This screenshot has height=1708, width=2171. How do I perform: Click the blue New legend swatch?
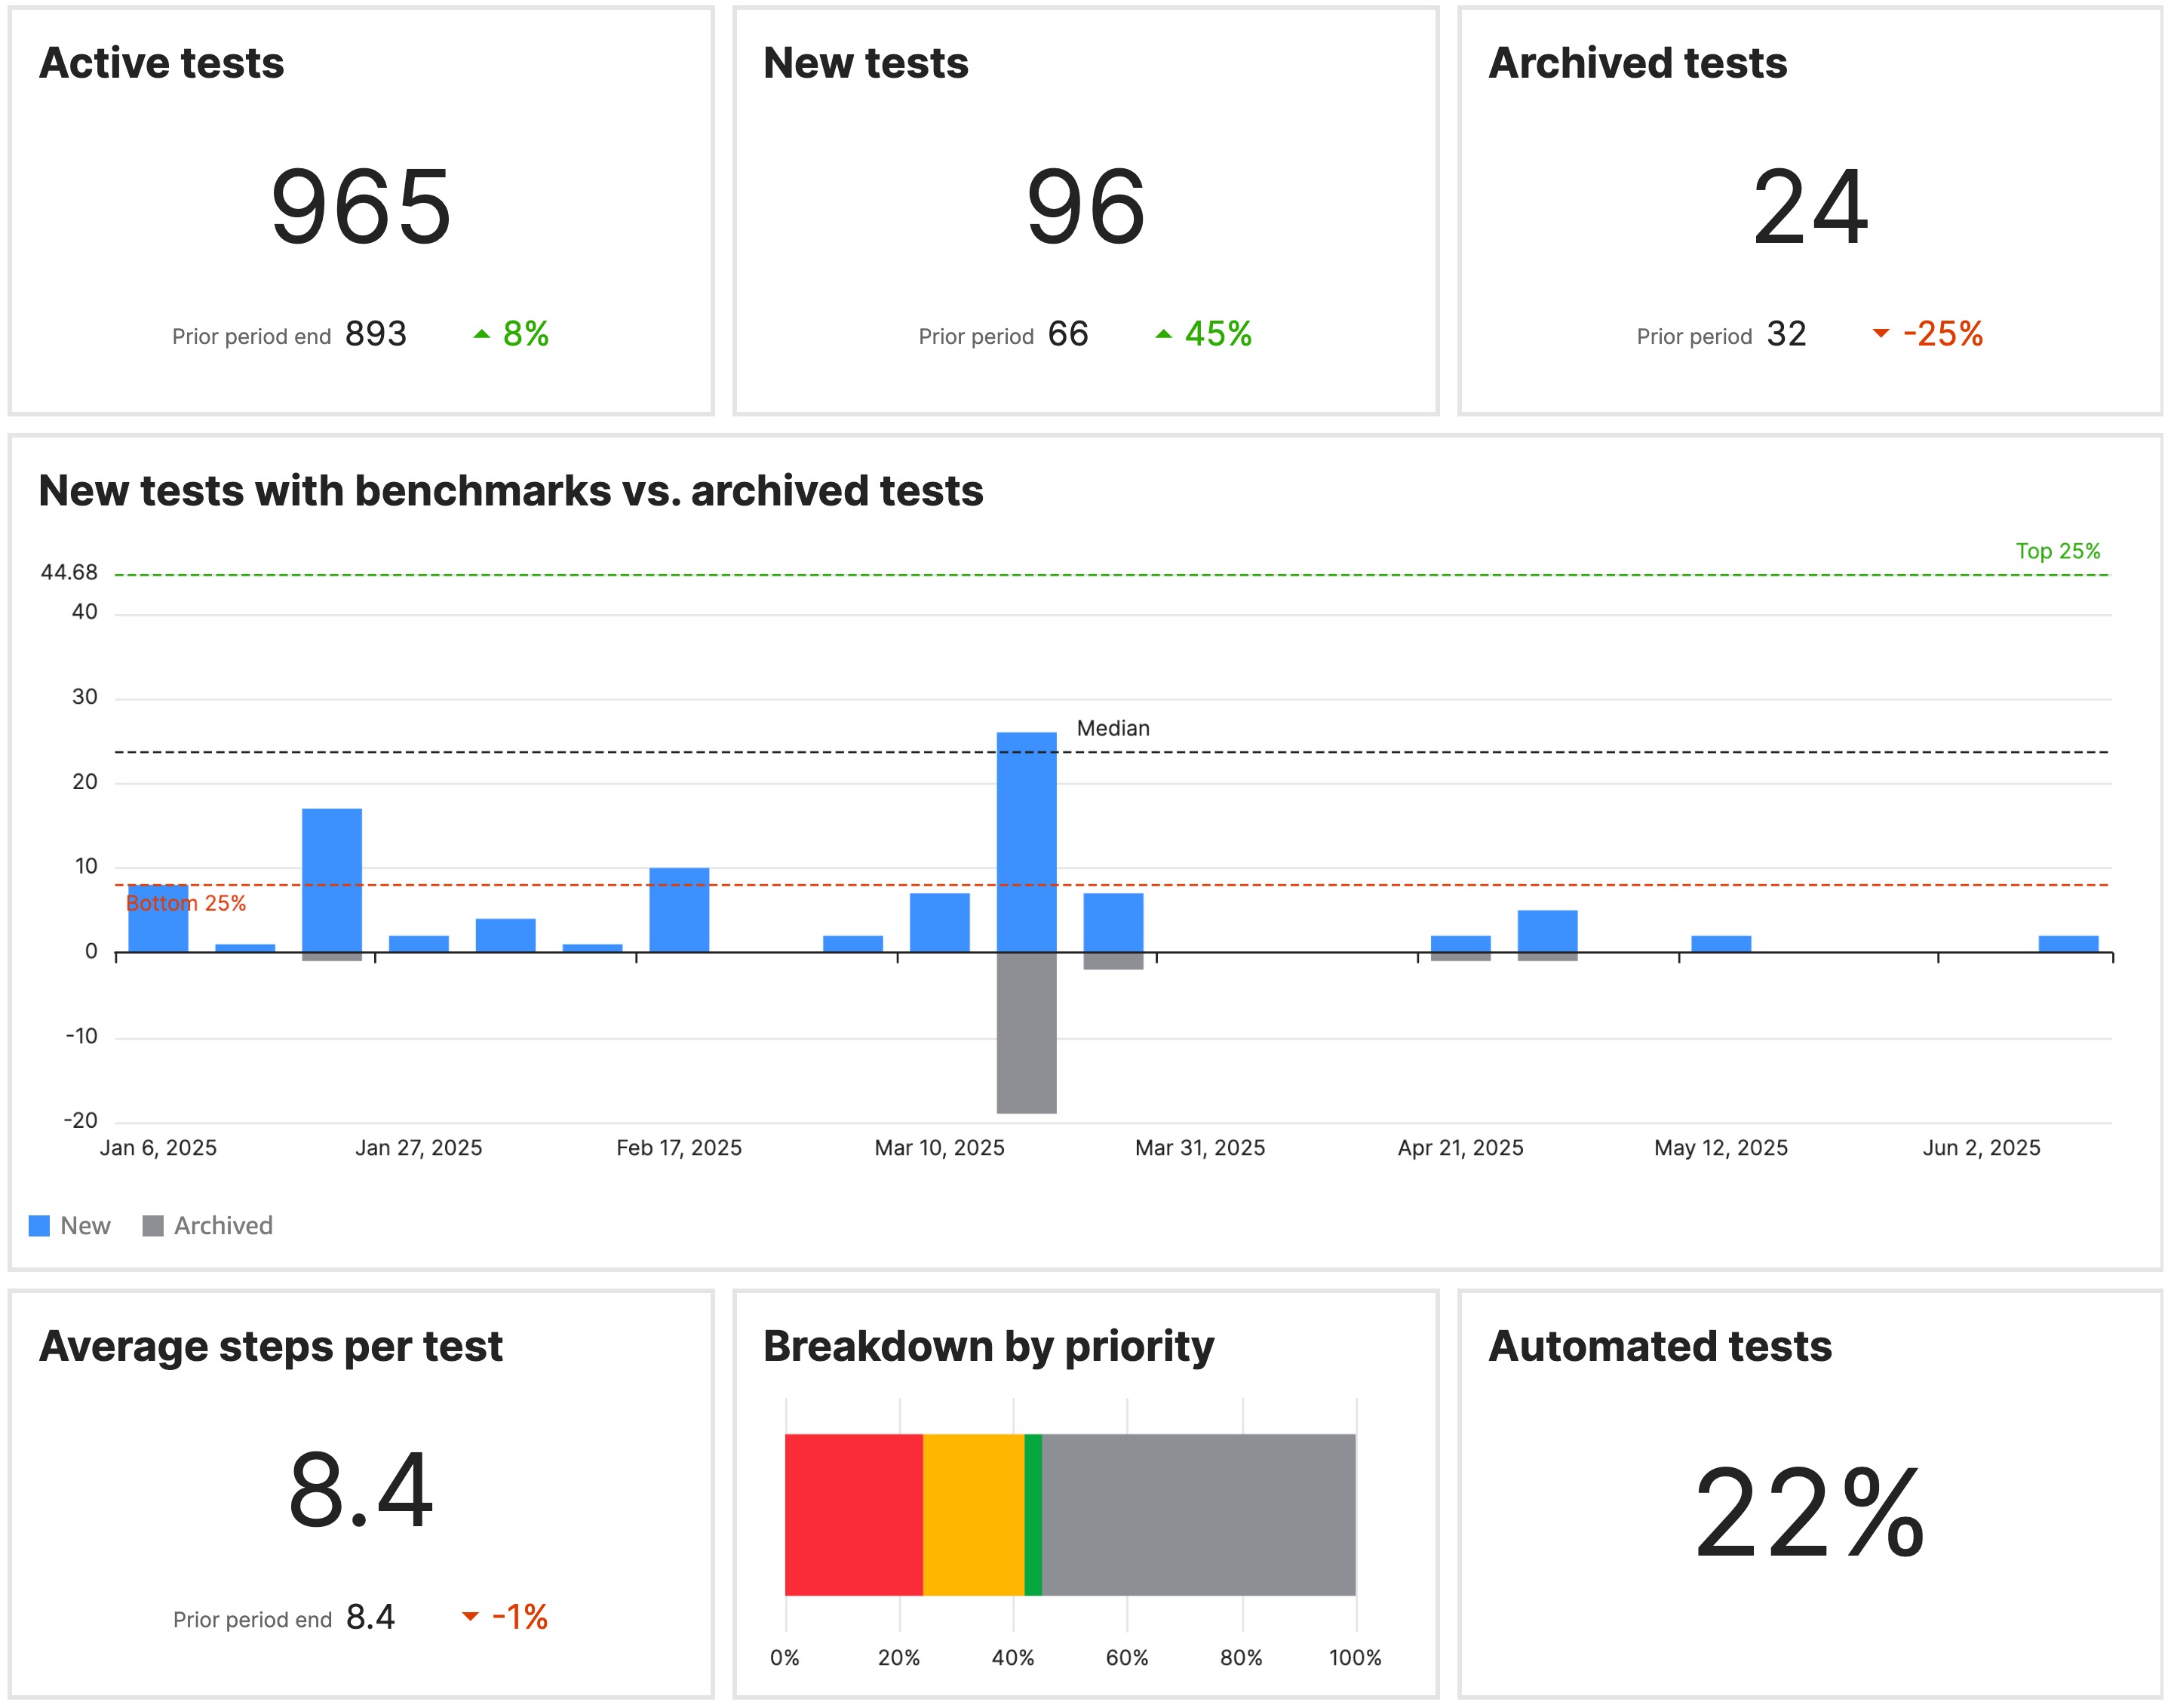[41, 1225]
